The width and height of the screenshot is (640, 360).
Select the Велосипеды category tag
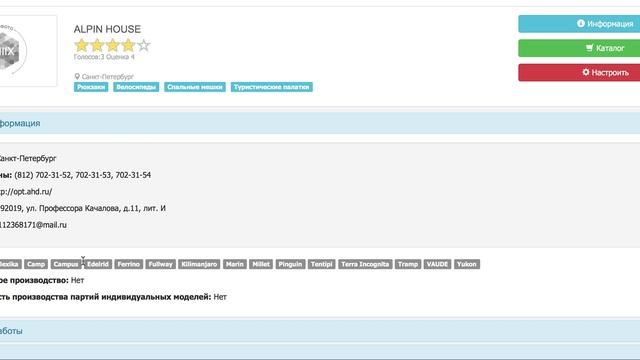click(136, 87)
